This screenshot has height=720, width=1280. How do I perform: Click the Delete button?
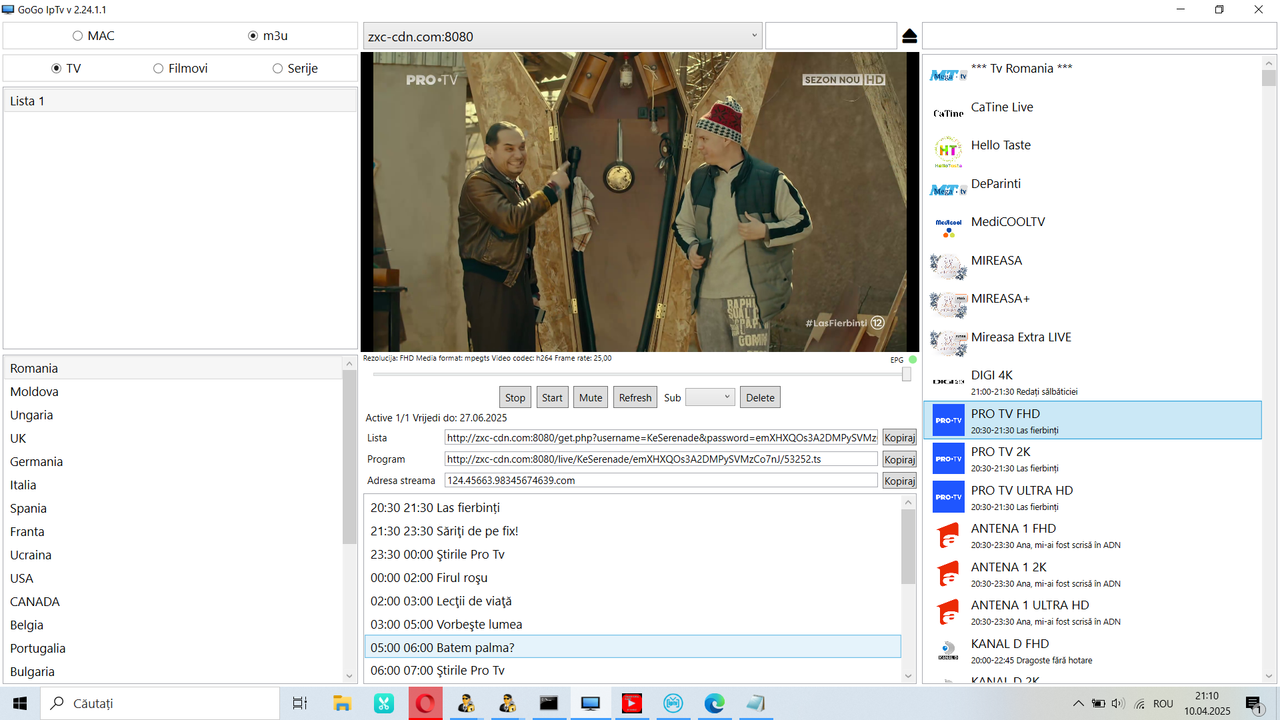(x=760, y=397)
